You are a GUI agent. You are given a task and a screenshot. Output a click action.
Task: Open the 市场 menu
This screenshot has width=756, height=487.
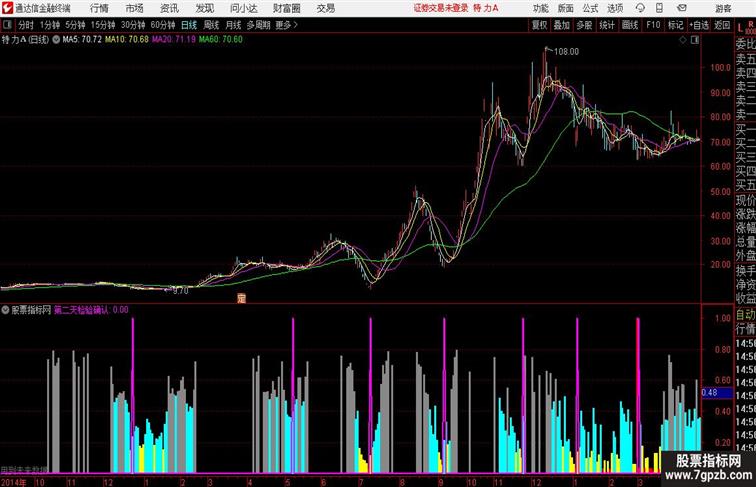click(x=134, y=8)
